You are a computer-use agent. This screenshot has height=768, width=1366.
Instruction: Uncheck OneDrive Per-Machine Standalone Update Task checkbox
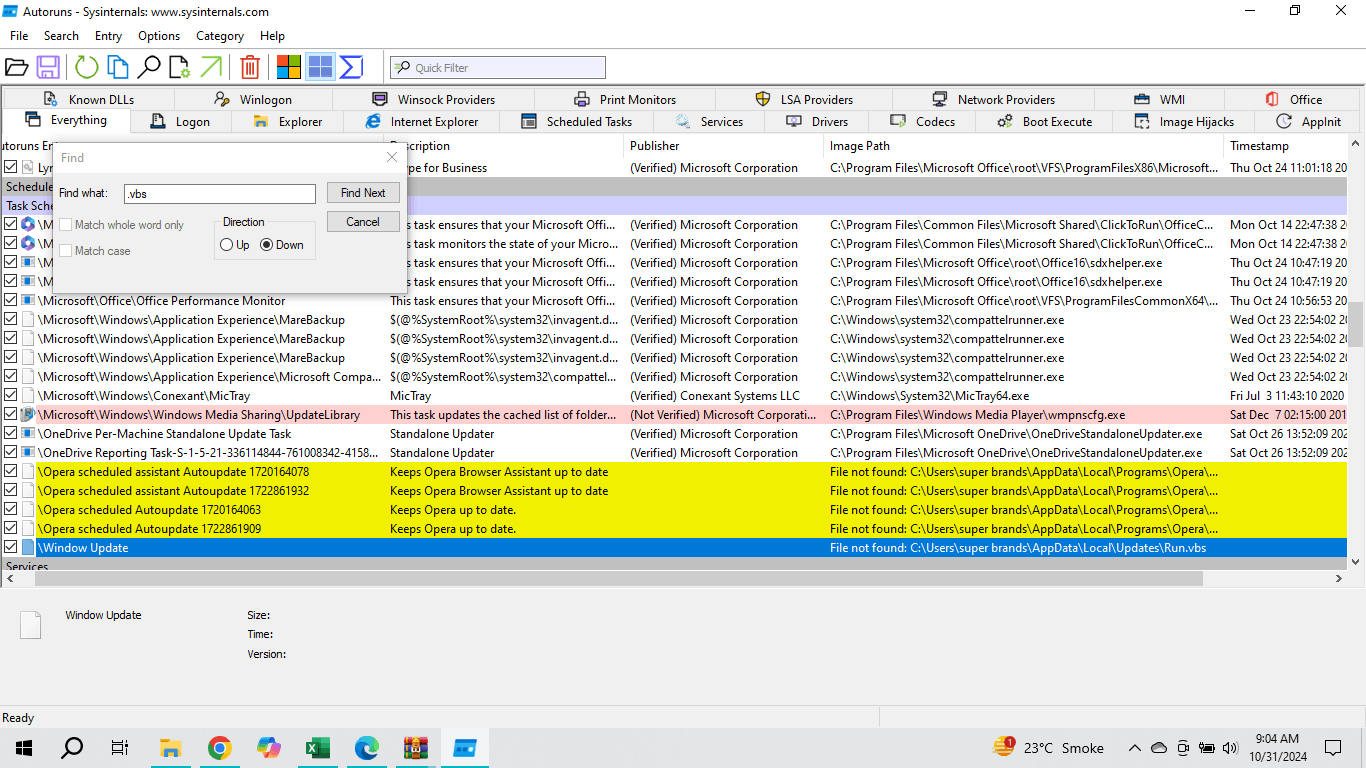pyautogui.click(x=10, y=434)
